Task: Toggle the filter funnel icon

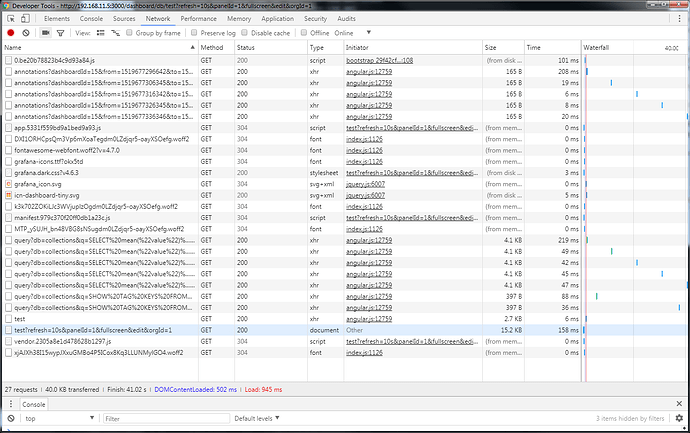Action: (x=60, y=33)
